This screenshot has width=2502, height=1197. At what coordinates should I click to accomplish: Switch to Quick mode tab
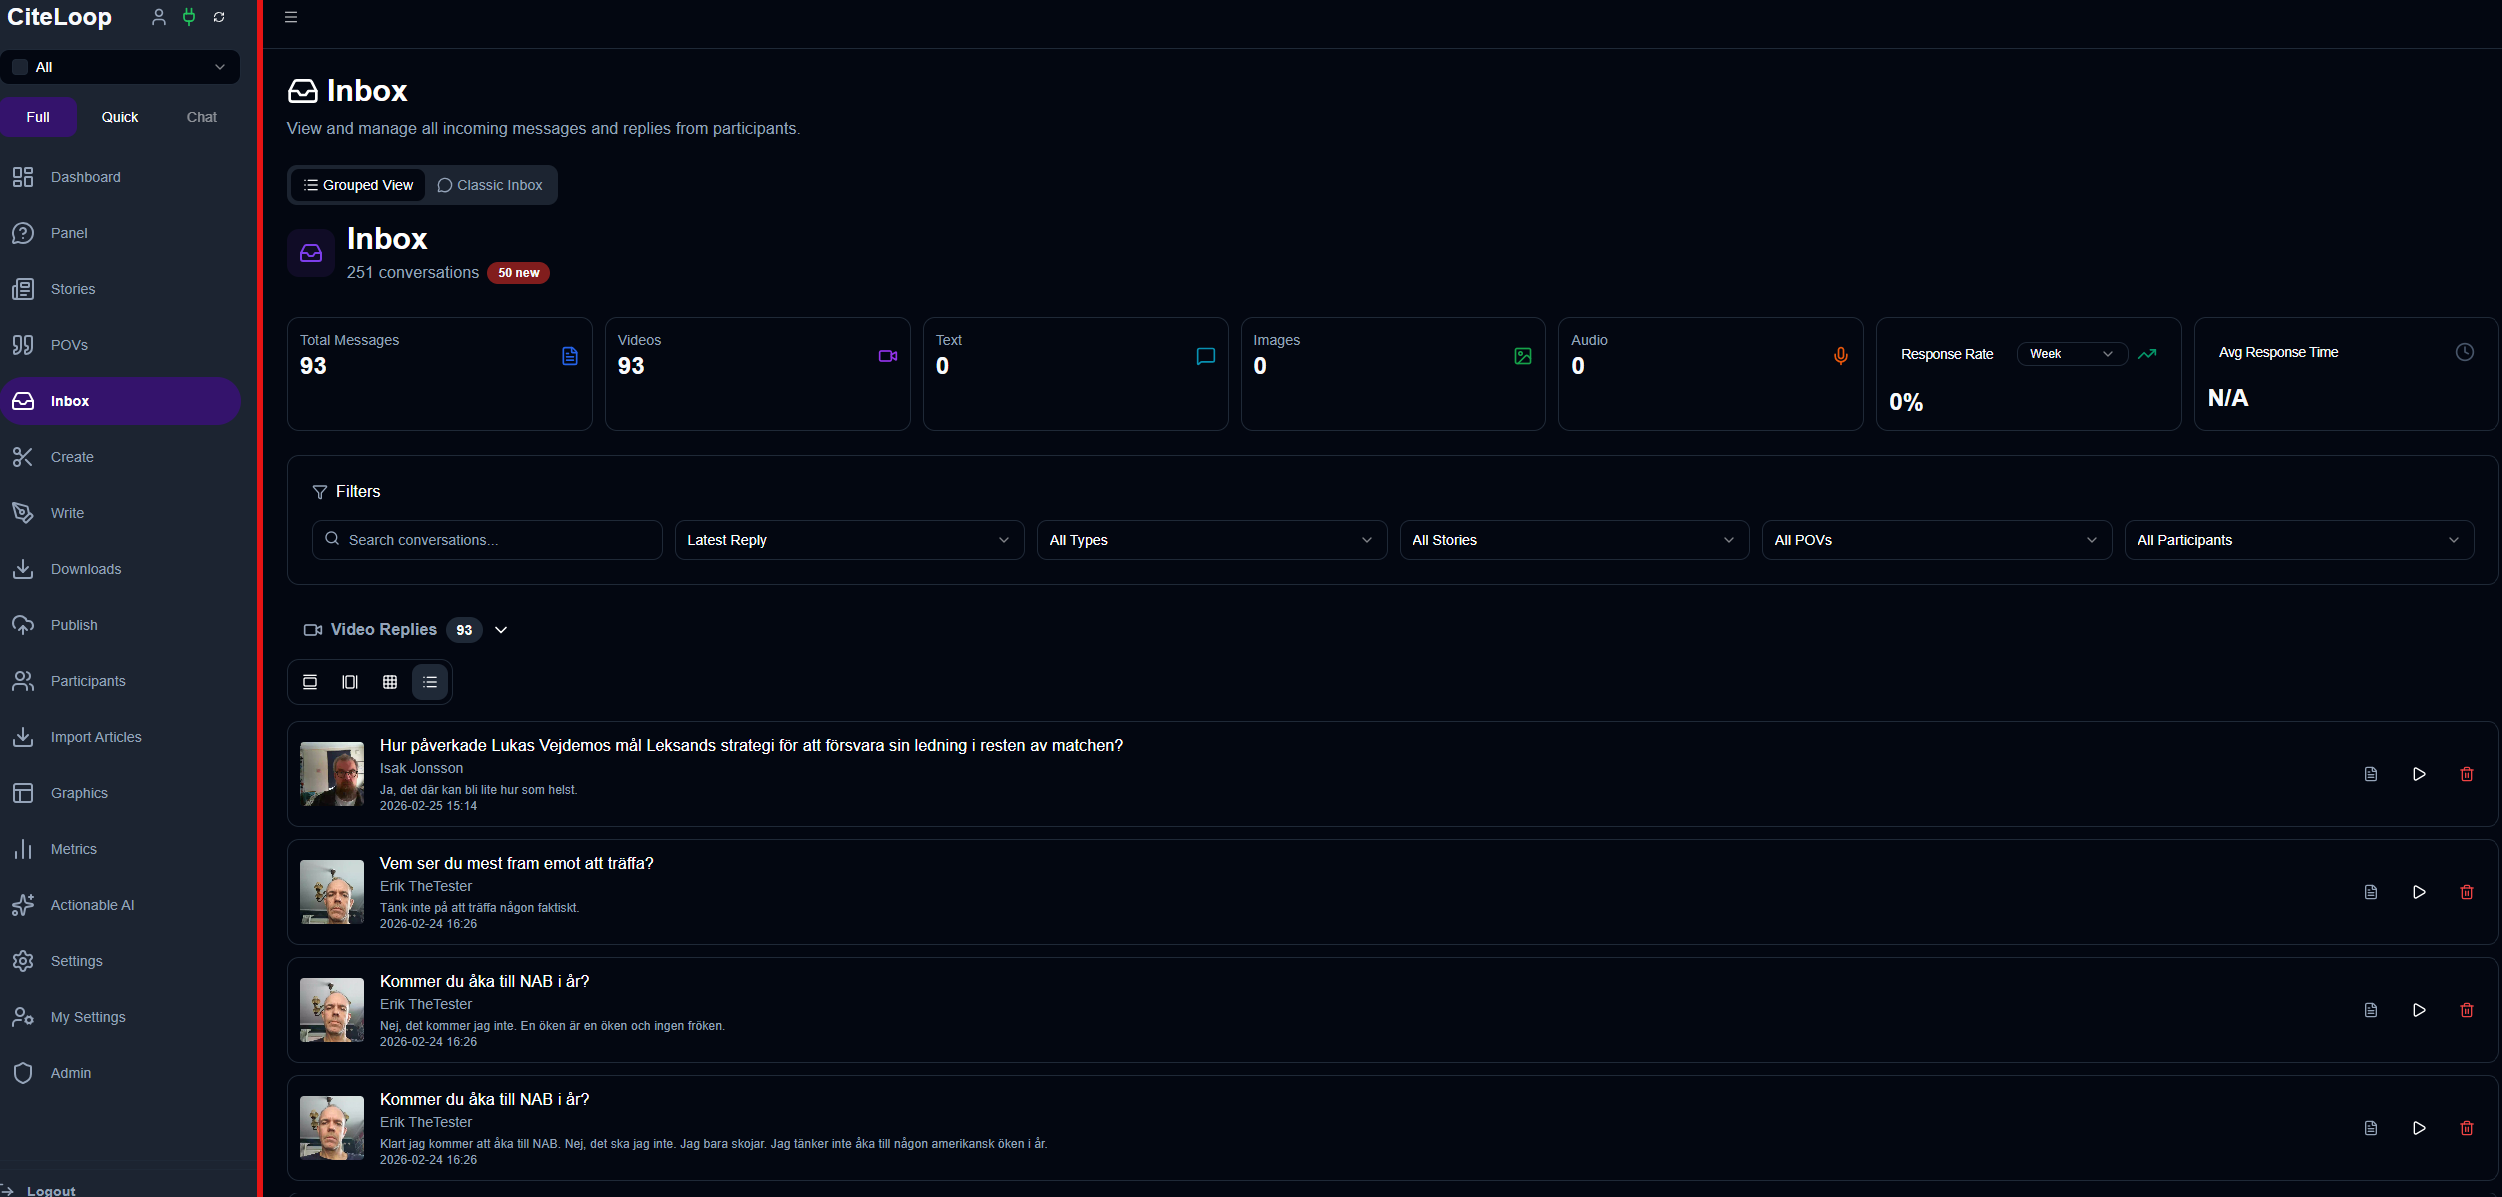coord(120,117)
